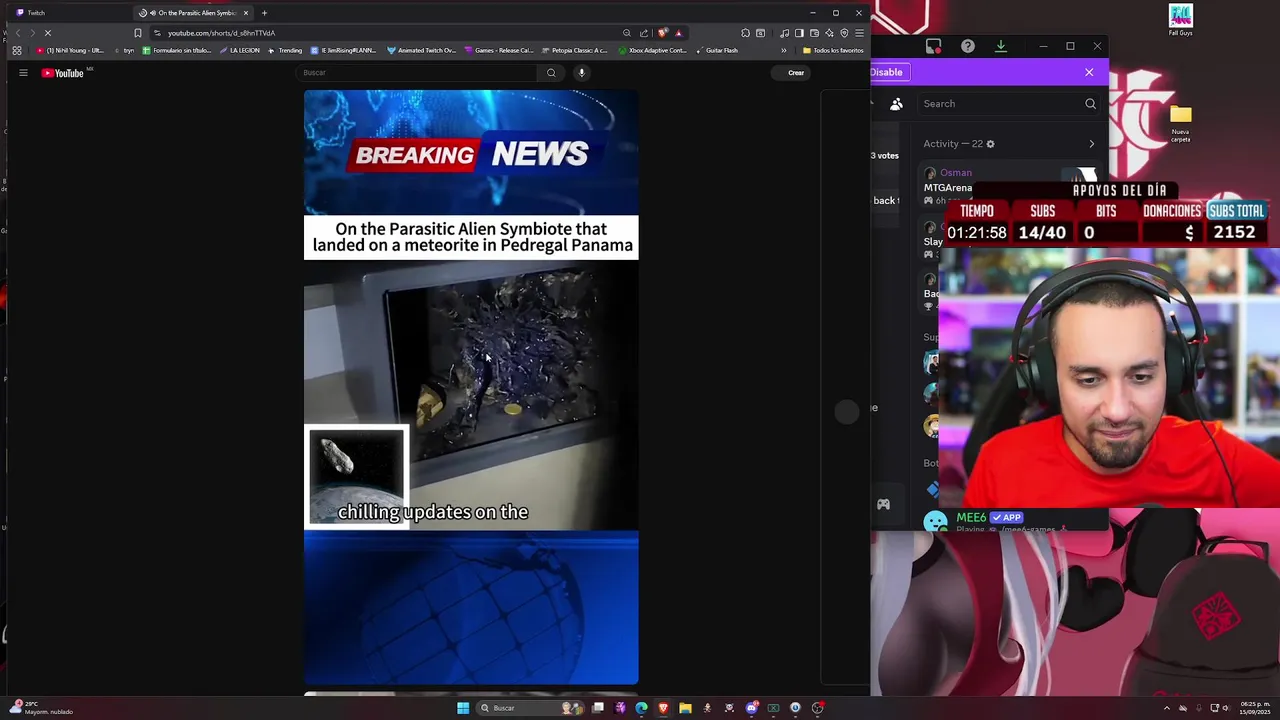Image resolution: width=1280 pixels, height=720 pixels.
Task: Open the LA LEGION bookmark
Action: point(239,50)
